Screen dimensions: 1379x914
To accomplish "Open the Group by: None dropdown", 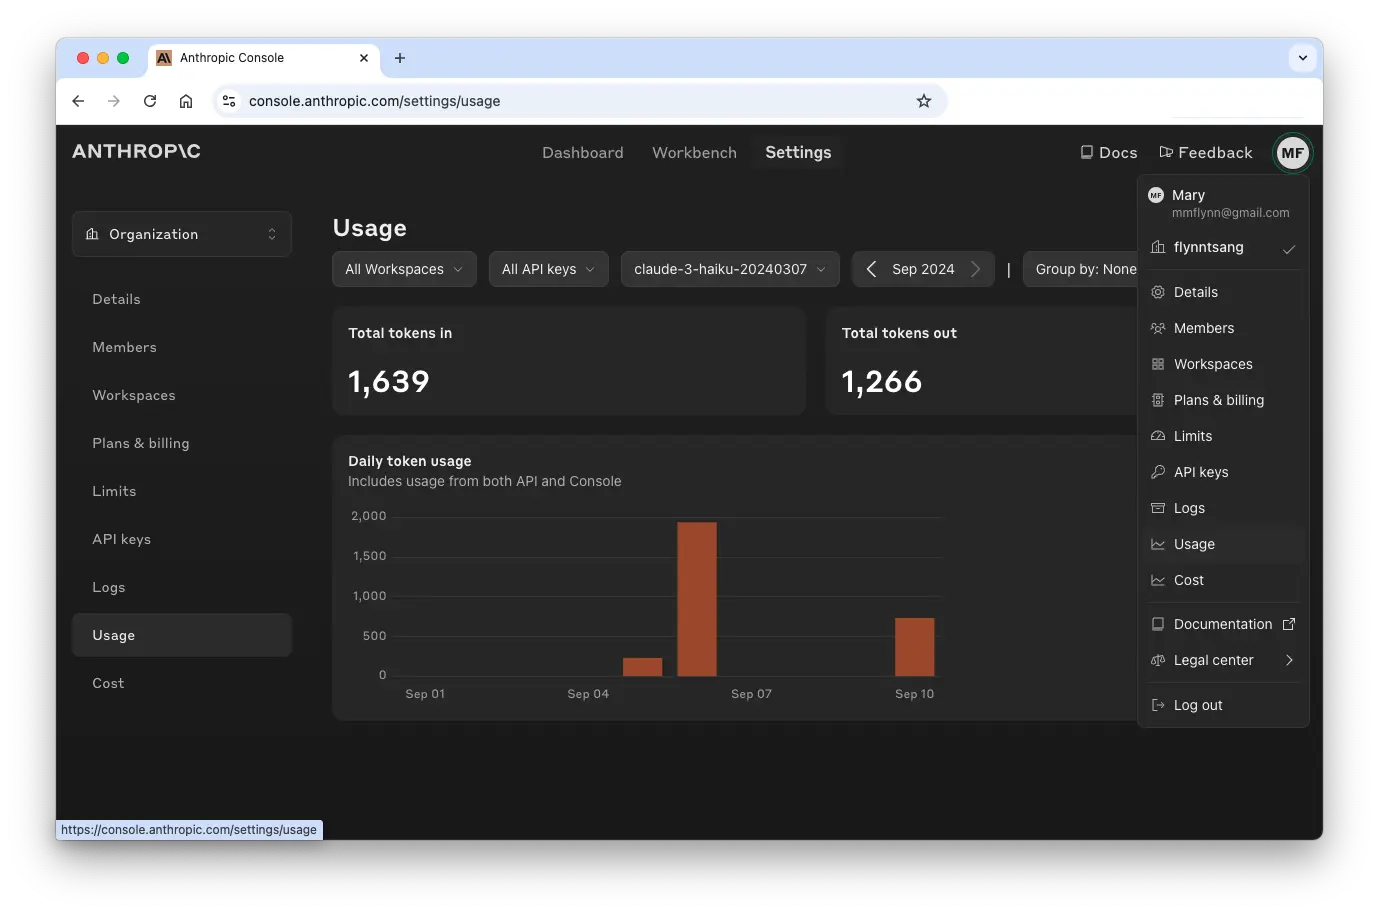I will [1081, 269].
